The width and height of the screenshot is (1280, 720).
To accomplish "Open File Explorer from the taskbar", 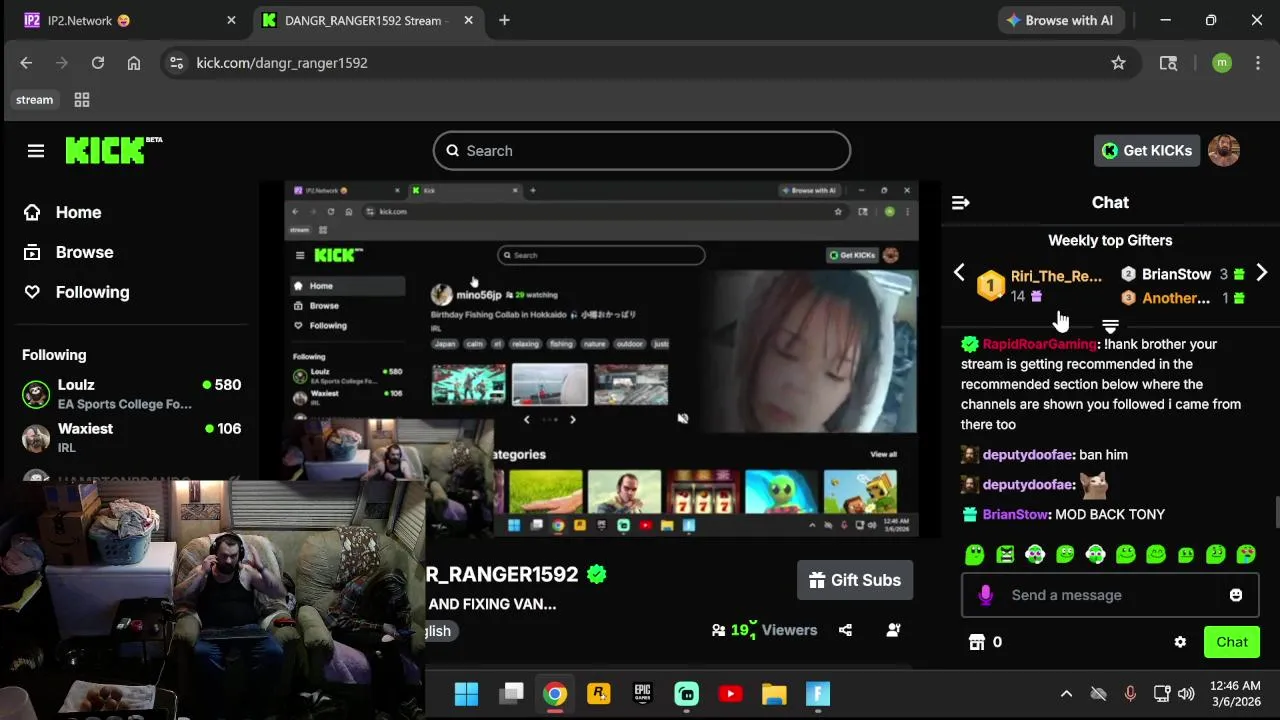I will coord(774,694).
